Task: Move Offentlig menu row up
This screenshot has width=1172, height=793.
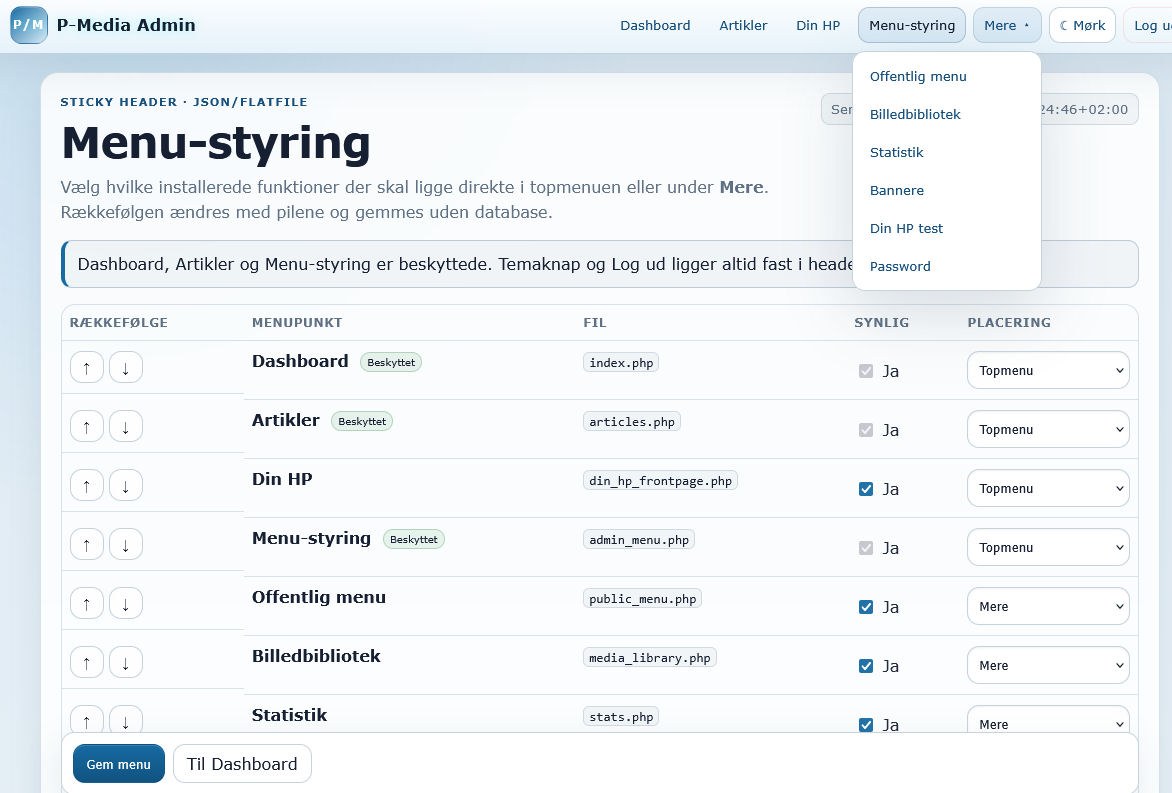Action: (x=87, y=604)
